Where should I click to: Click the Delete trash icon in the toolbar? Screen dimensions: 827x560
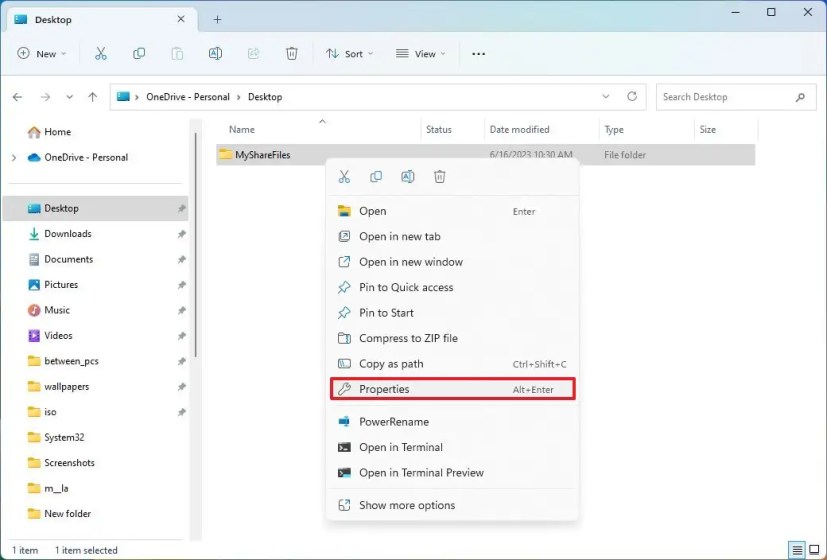[291, 54]
